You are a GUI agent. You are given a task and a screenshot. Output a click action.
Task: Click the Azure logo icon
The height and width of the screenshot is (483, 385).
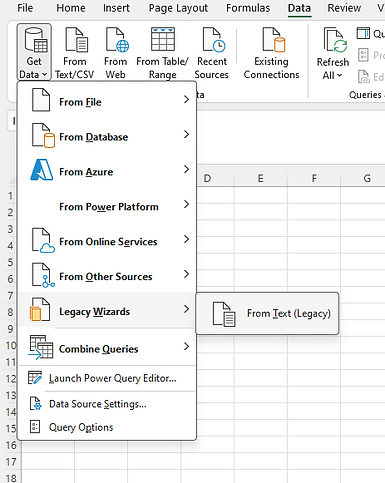click(42, 170)
